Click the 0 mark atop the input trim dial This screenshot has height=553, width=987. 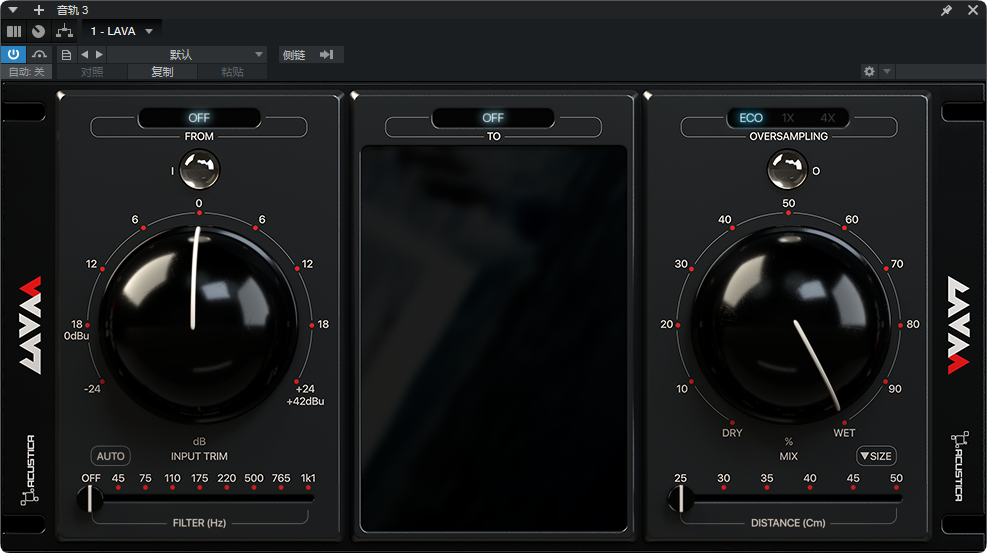199,203
